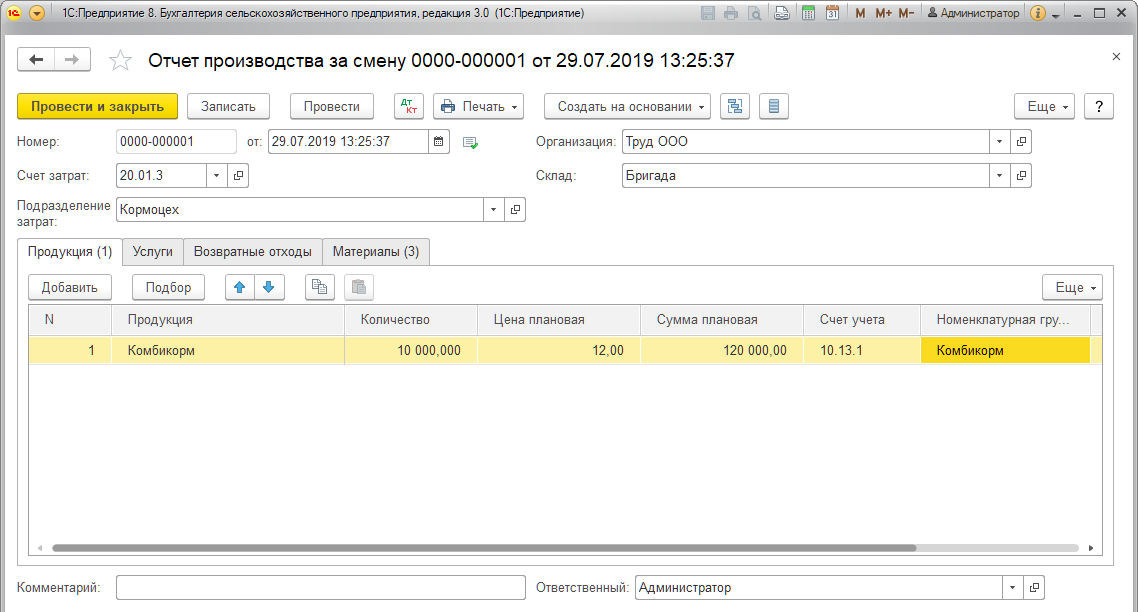Click Количество column header
The width and height of the screenshot is (1138, 612).
pyautogui.click(x=411, y=320)
